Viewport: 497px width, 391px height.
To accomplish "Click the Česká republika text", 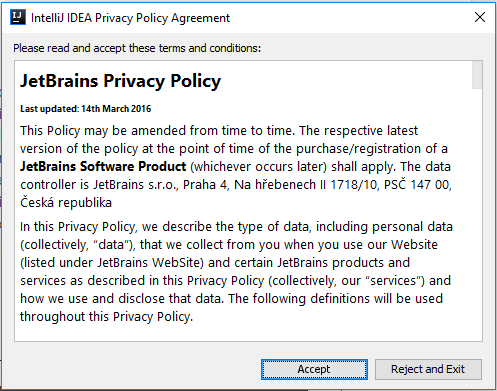I will click(66, 203).
